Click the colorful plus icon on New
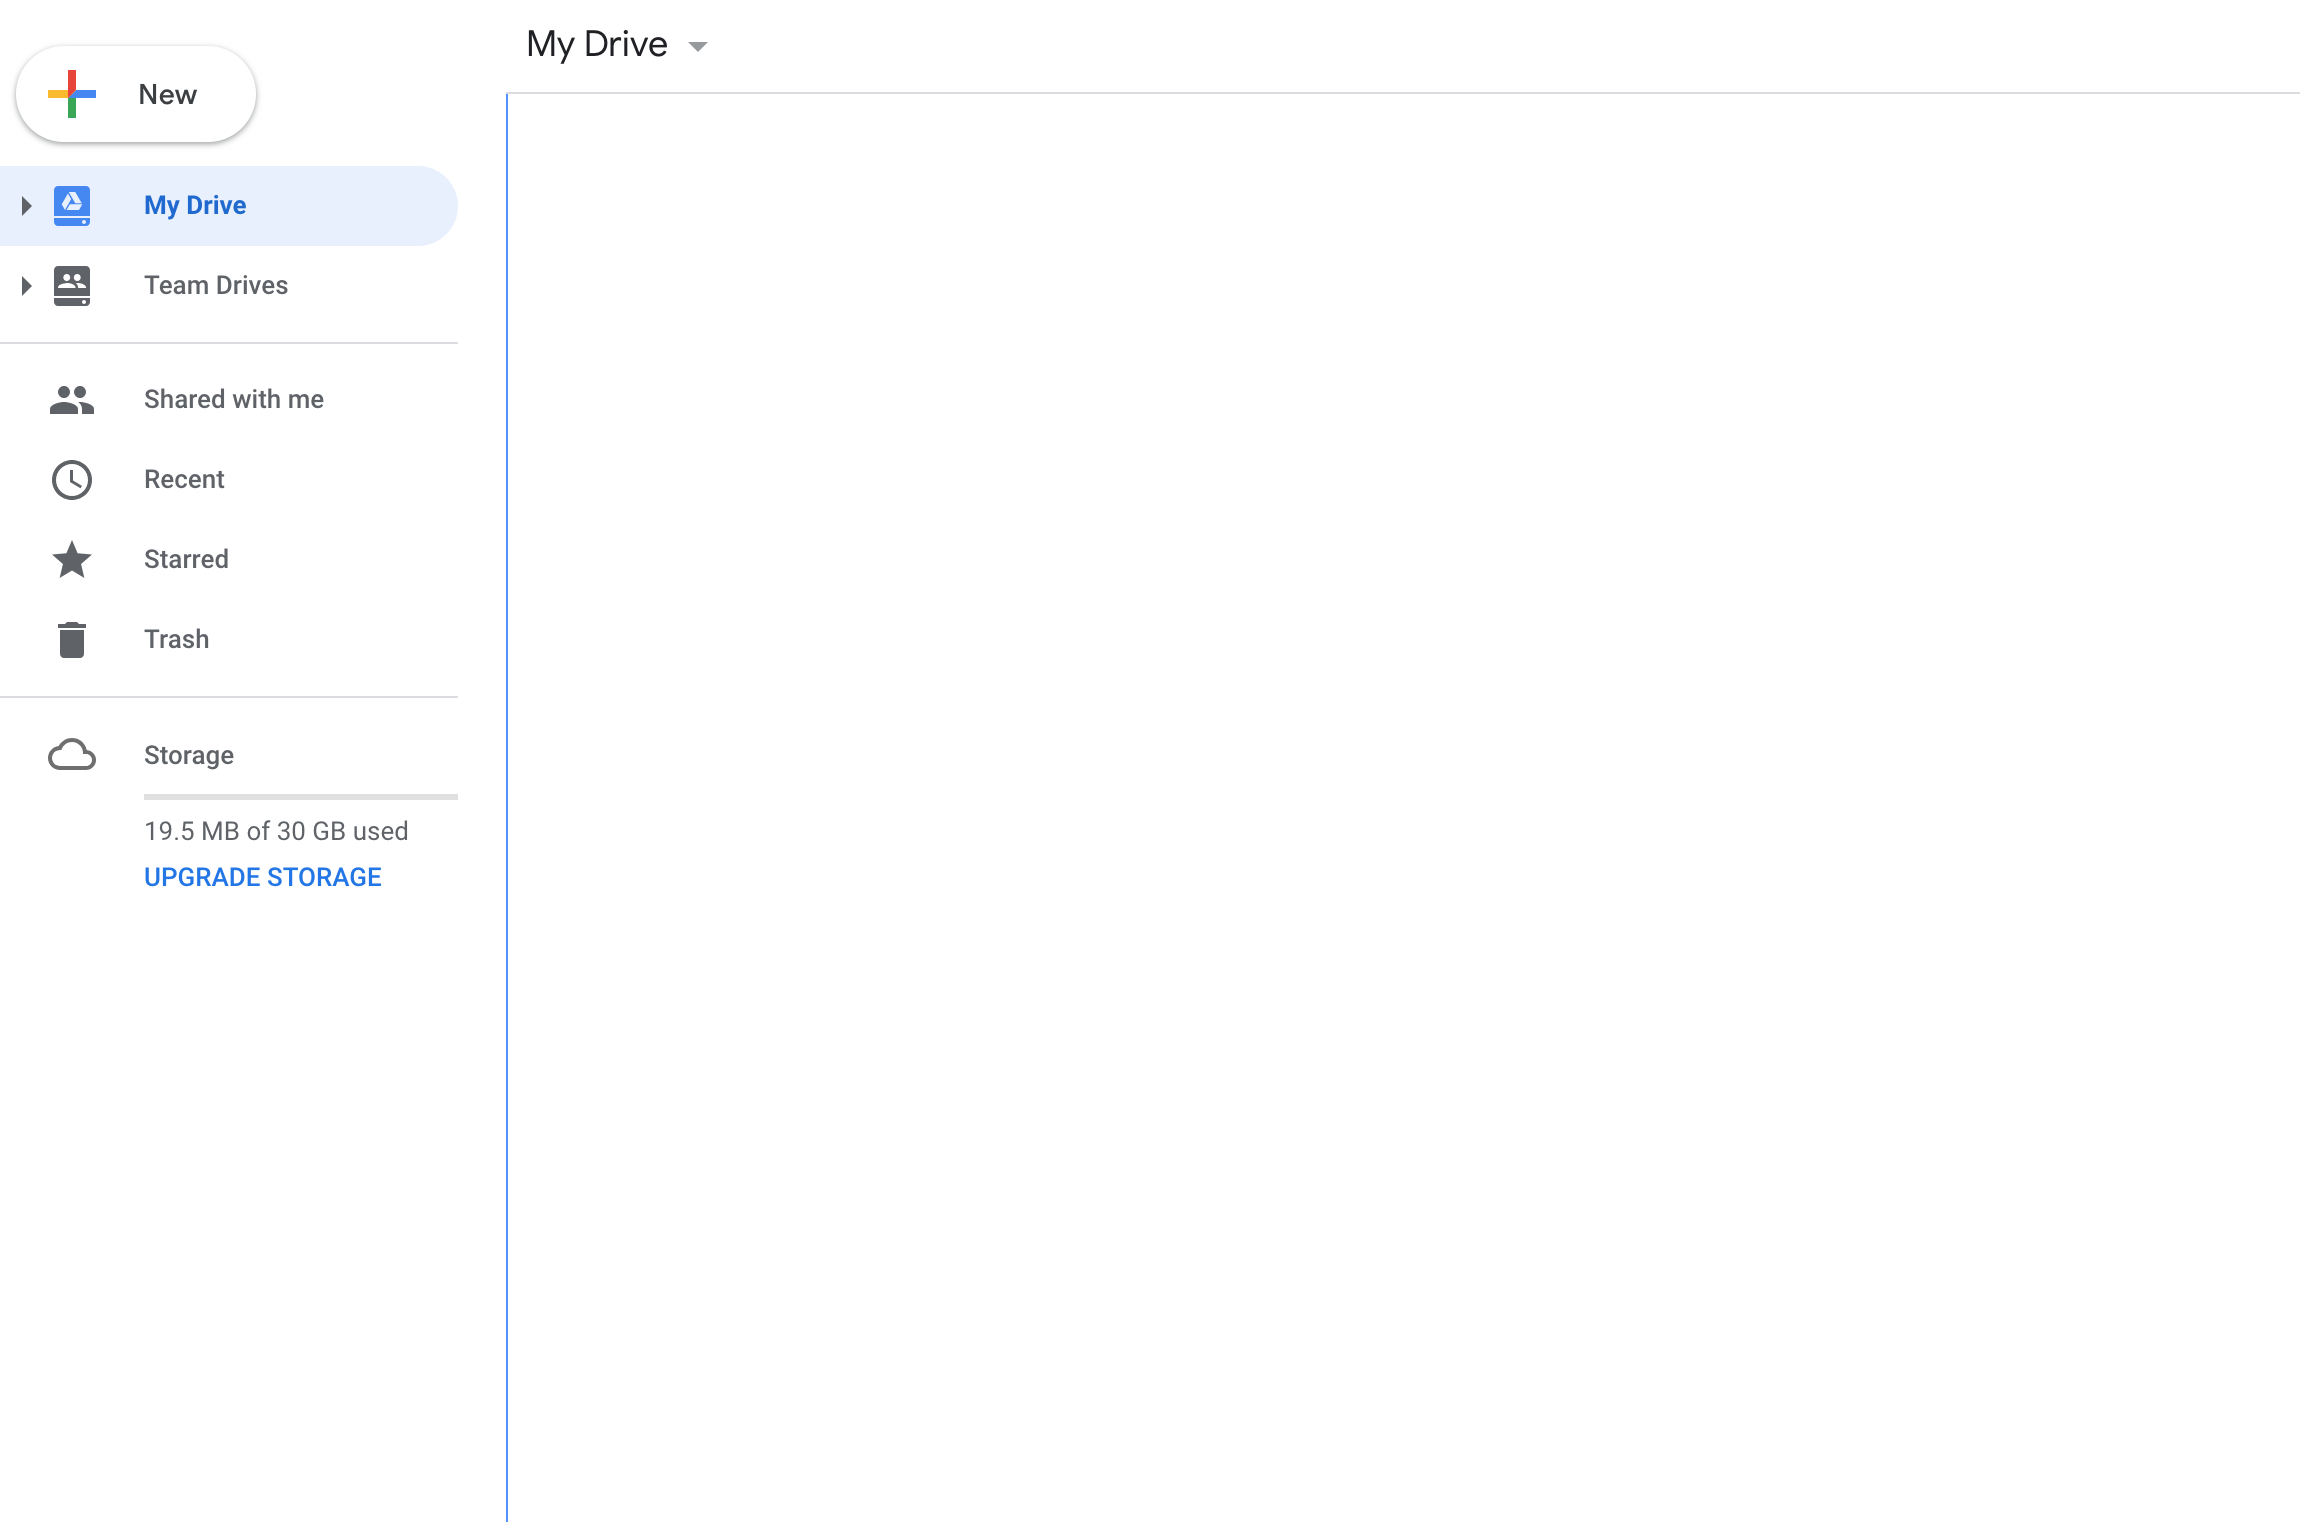The height and width of the screenshot is (1522, 2300). coord(71,94)
